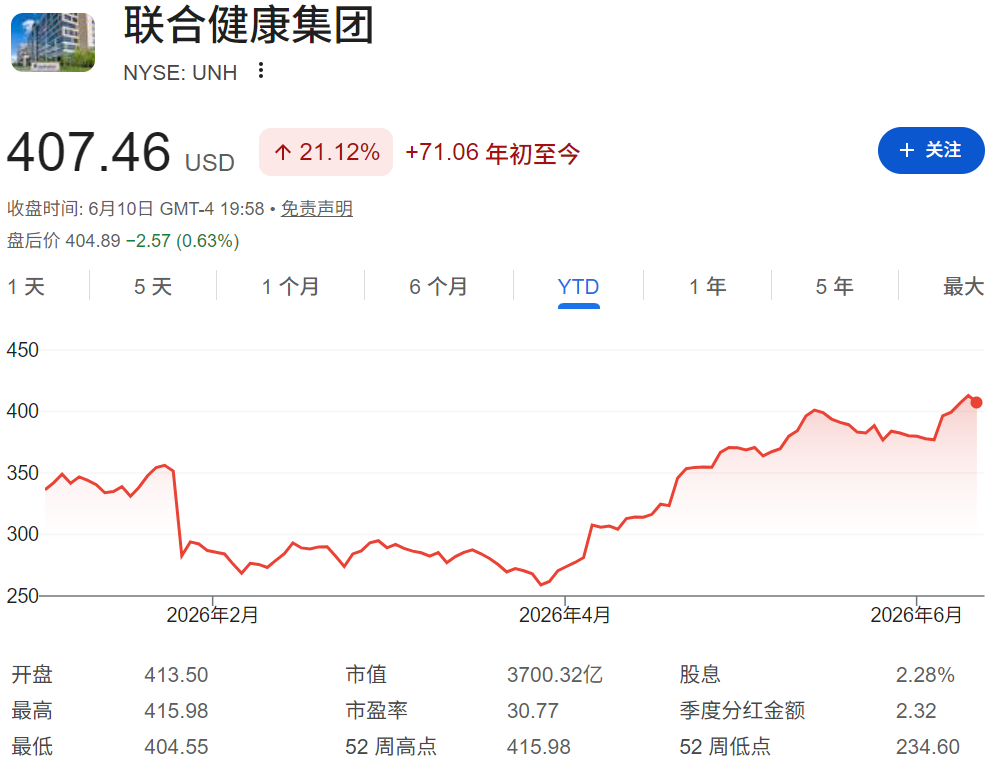
Task: Show the 1 年 chart range
Action: pyautogui.click(x=708, y=287)
